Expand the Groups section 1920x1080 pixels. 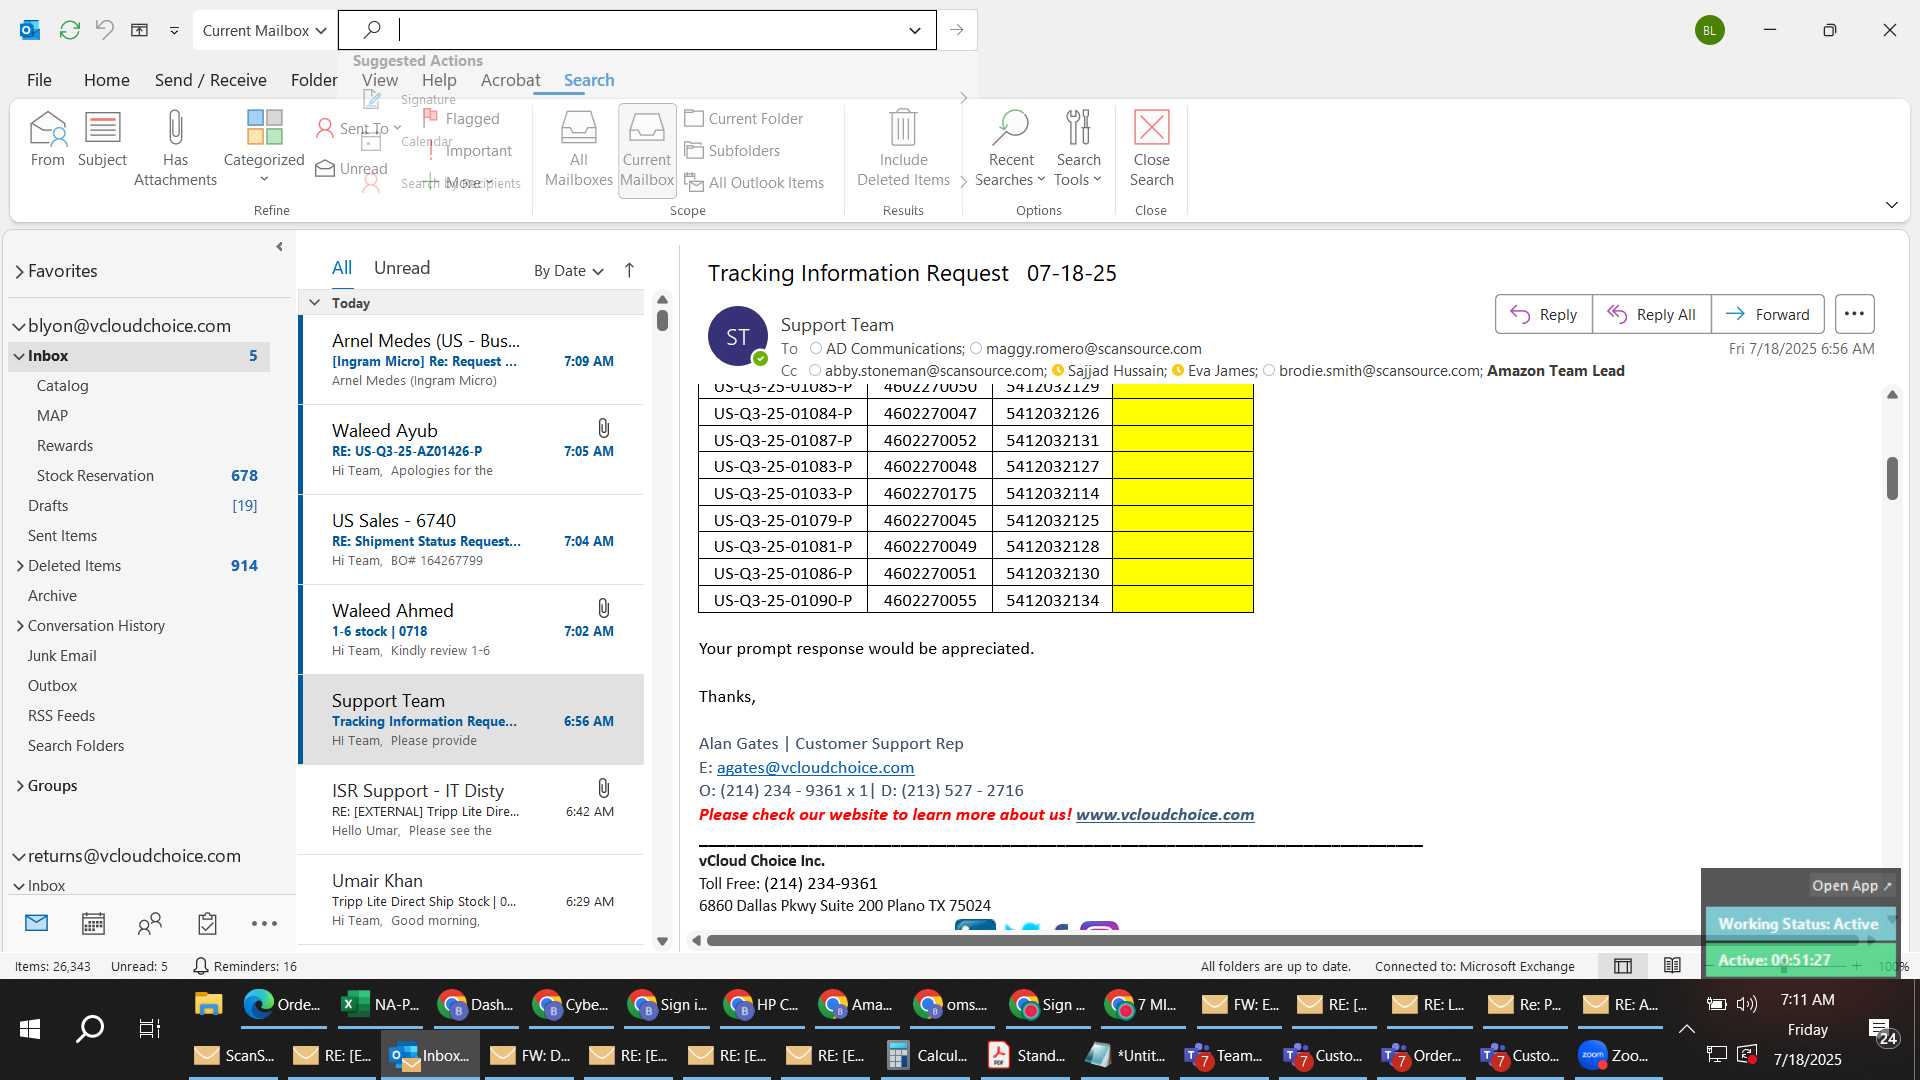click(x=20, y=786)
